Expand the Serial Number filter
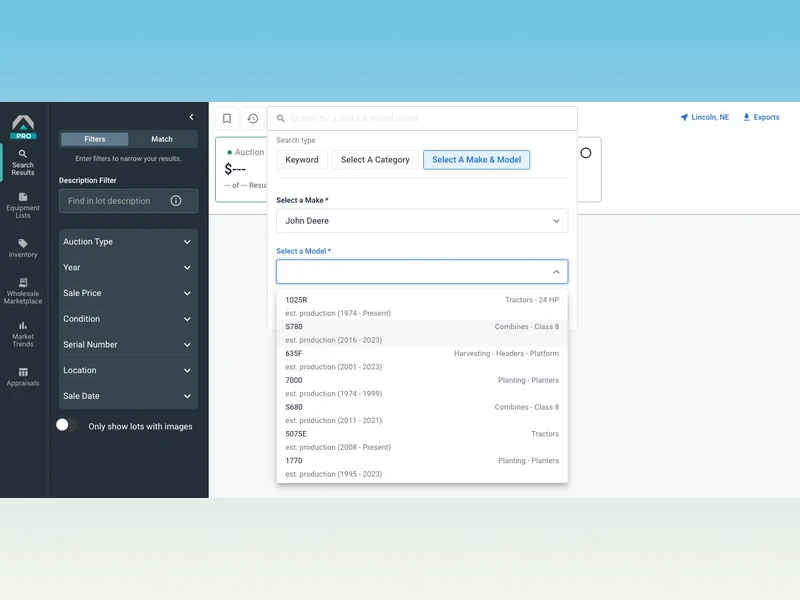Screen dimensions: 800x600 128,344
